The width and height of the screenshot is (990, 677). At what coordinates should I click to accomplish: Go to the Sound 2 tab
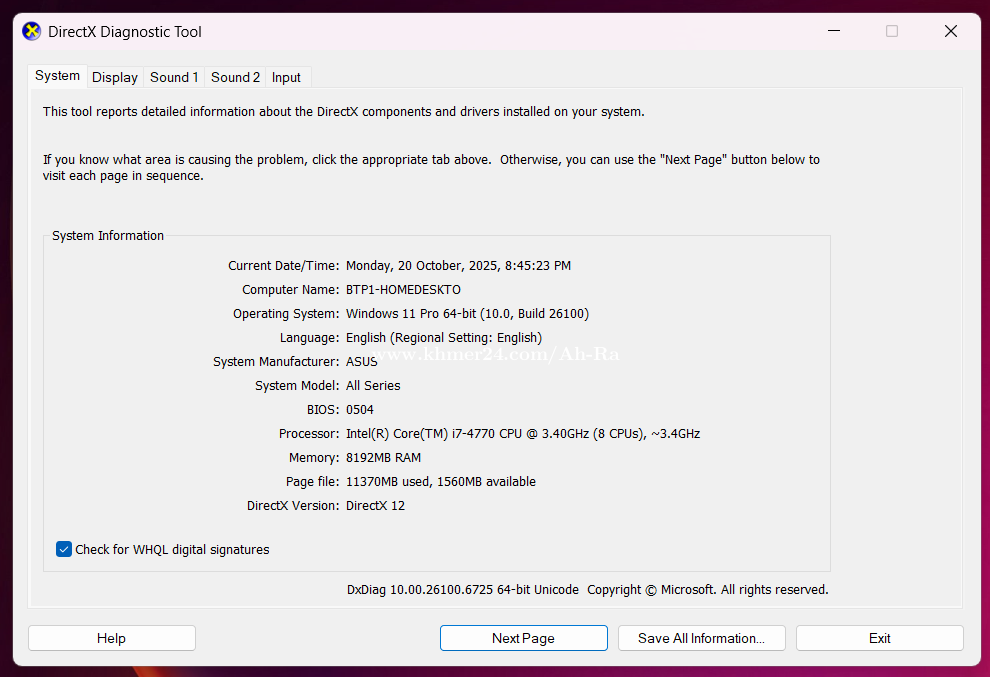coord(235,77)
